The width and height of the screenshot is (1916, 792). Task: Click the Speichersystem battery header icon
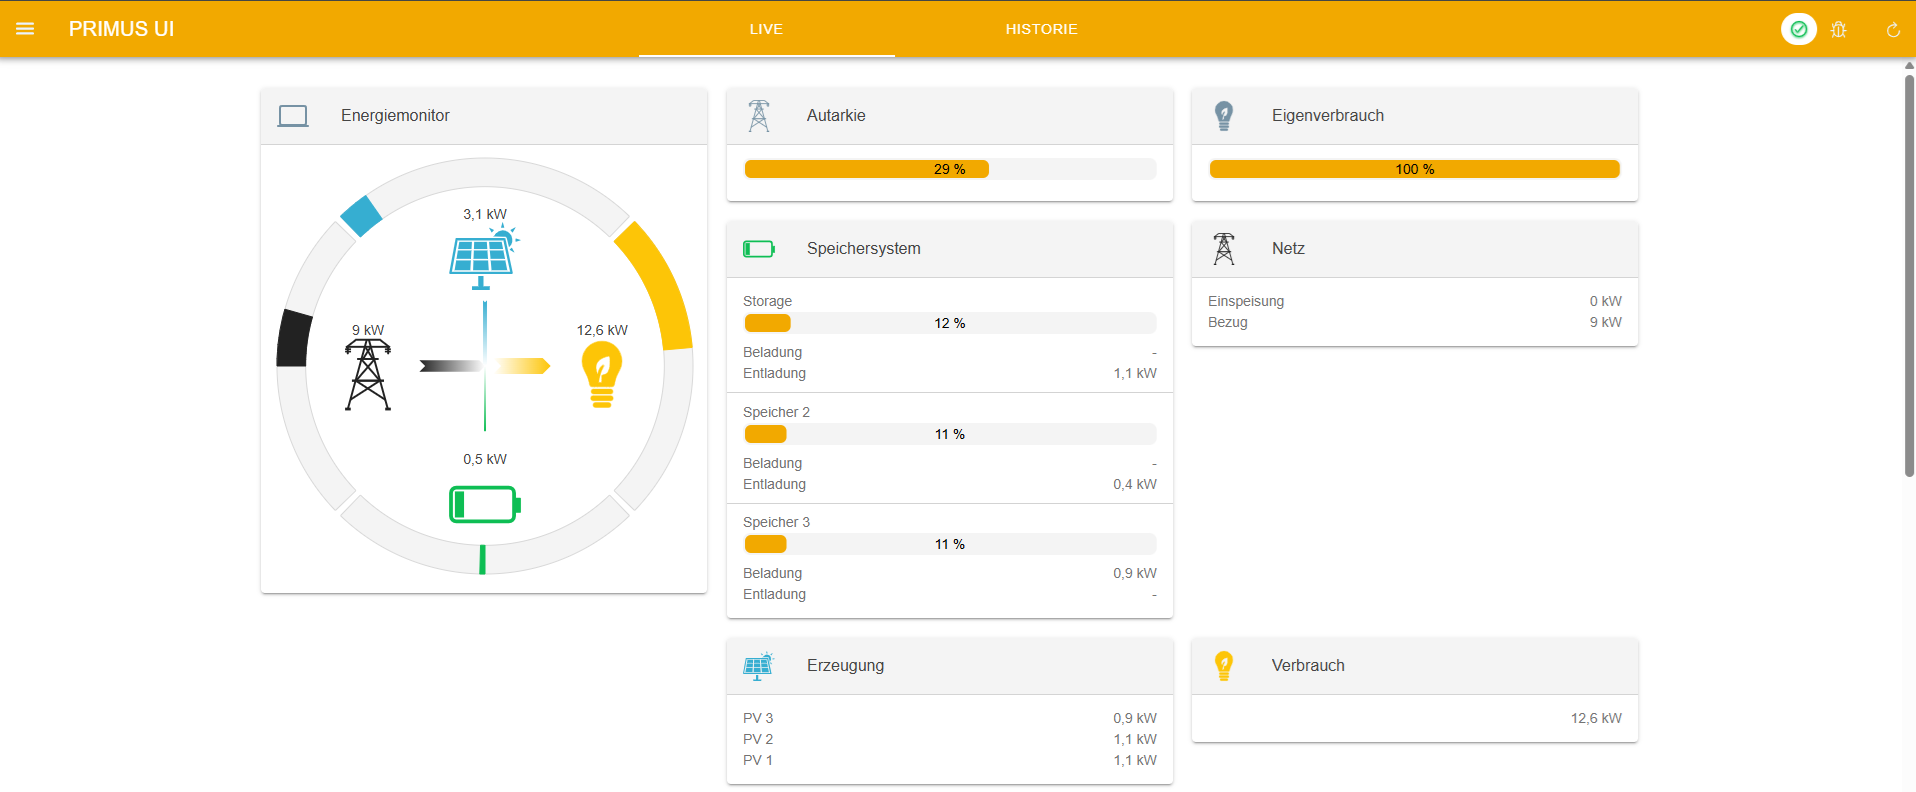tap(759, 249)
